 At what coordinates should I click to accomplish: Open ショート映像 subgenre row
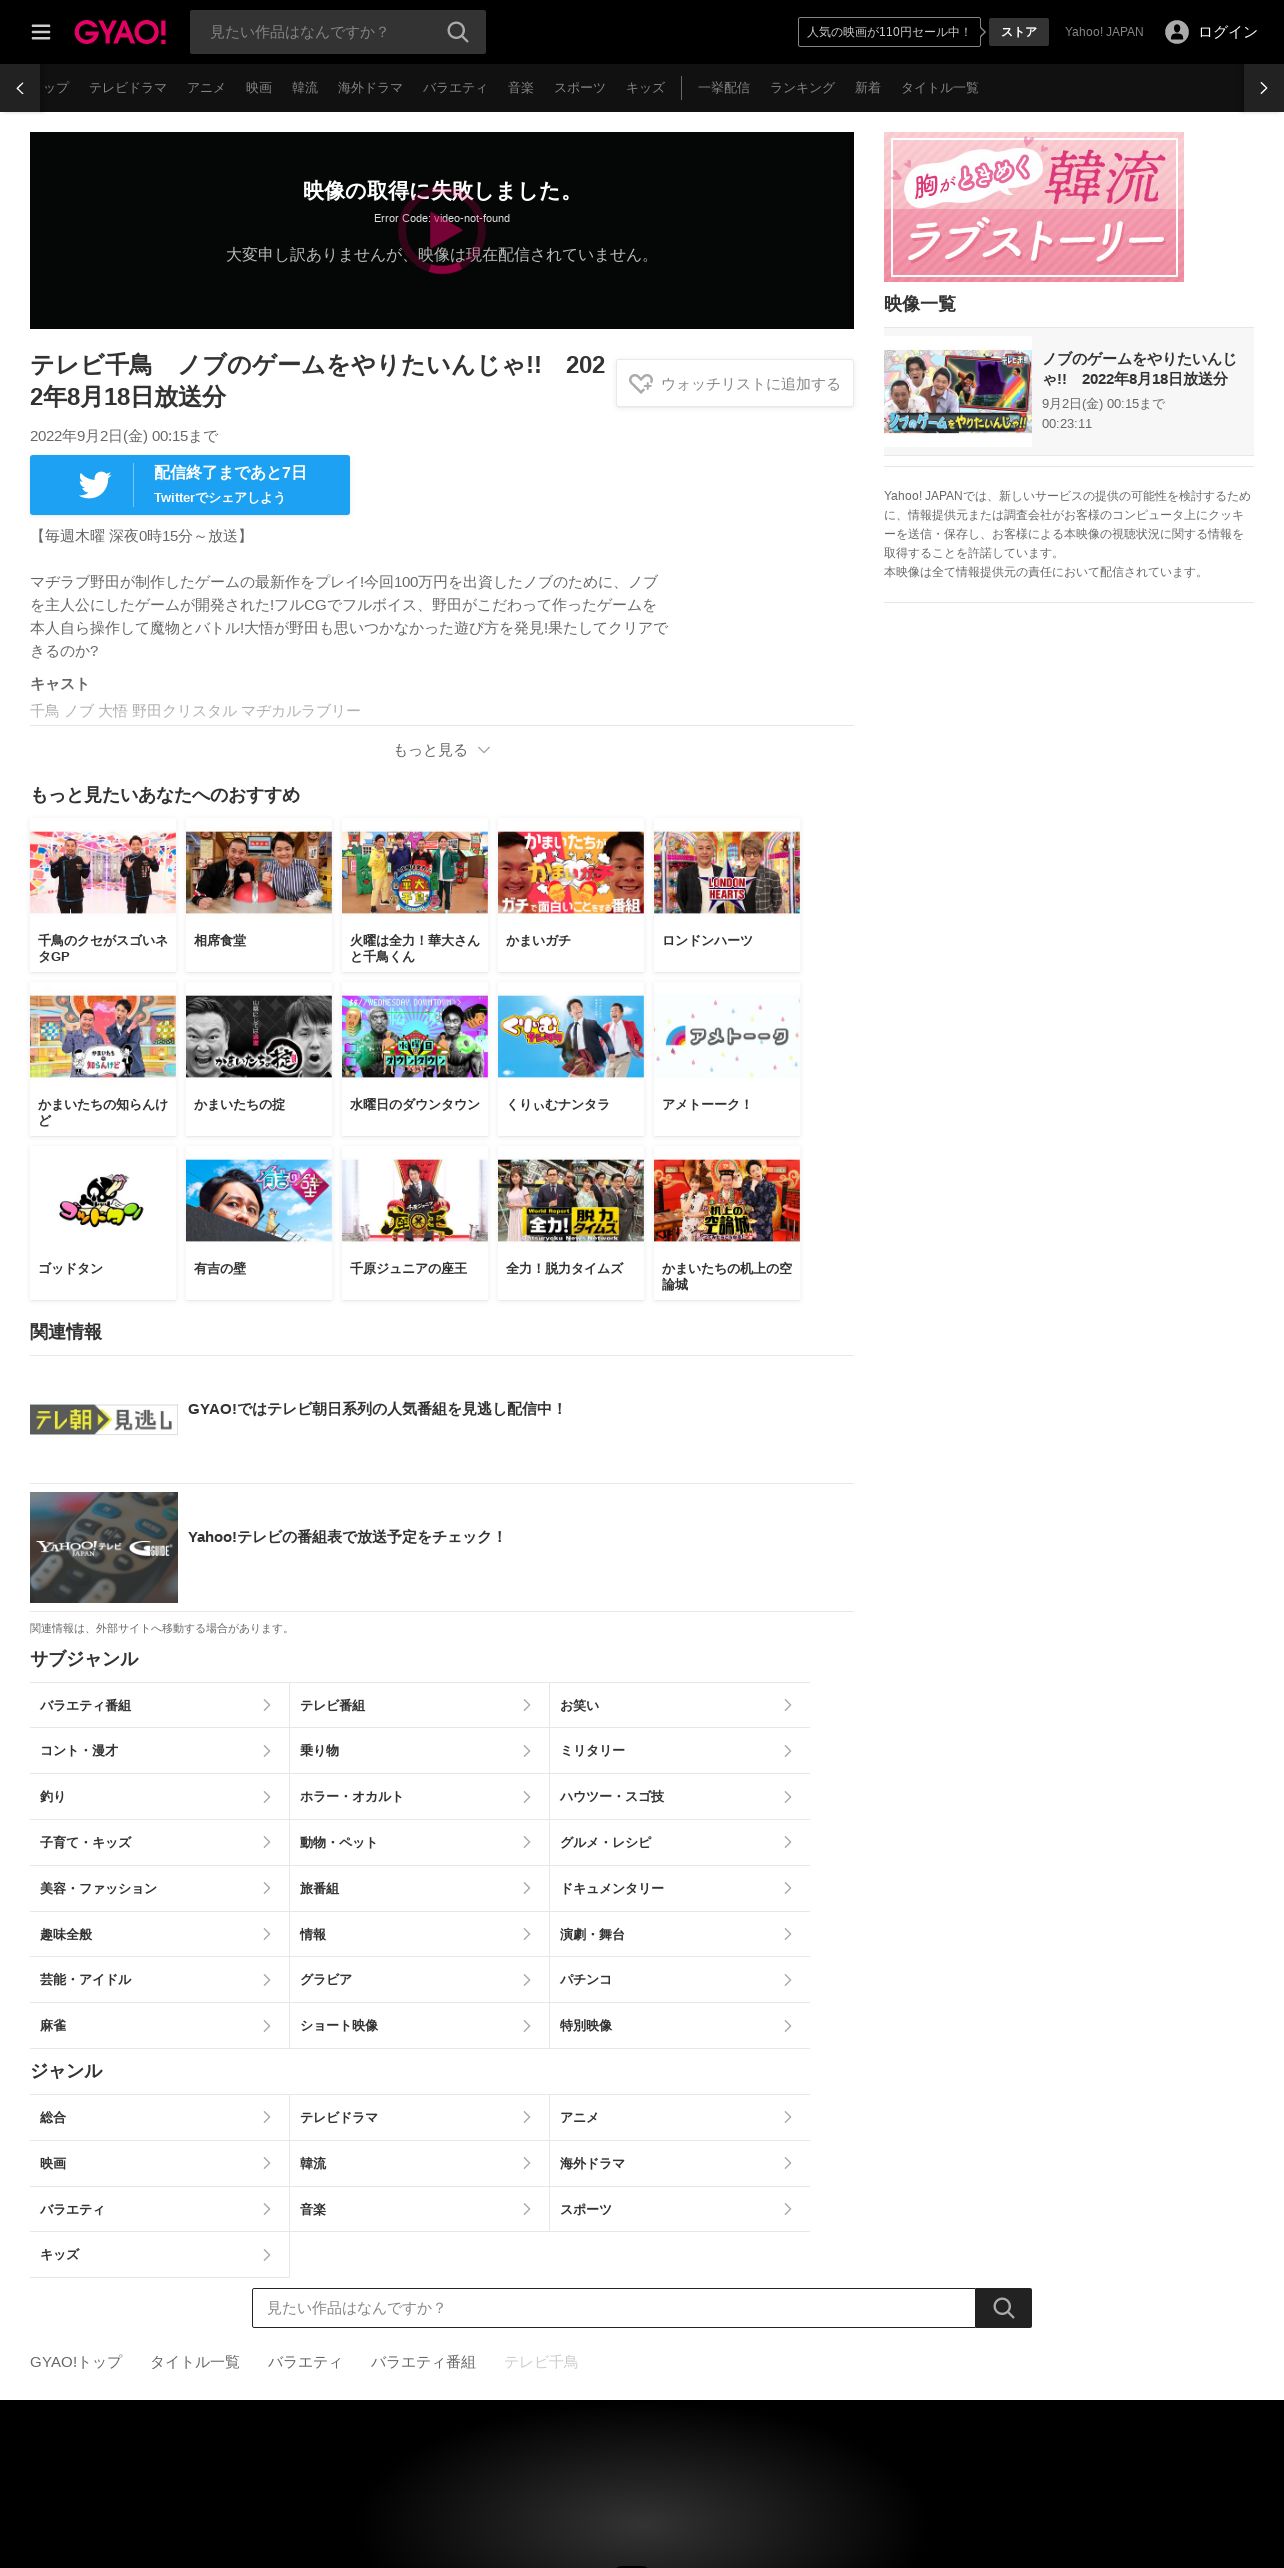coord(419,2025)
